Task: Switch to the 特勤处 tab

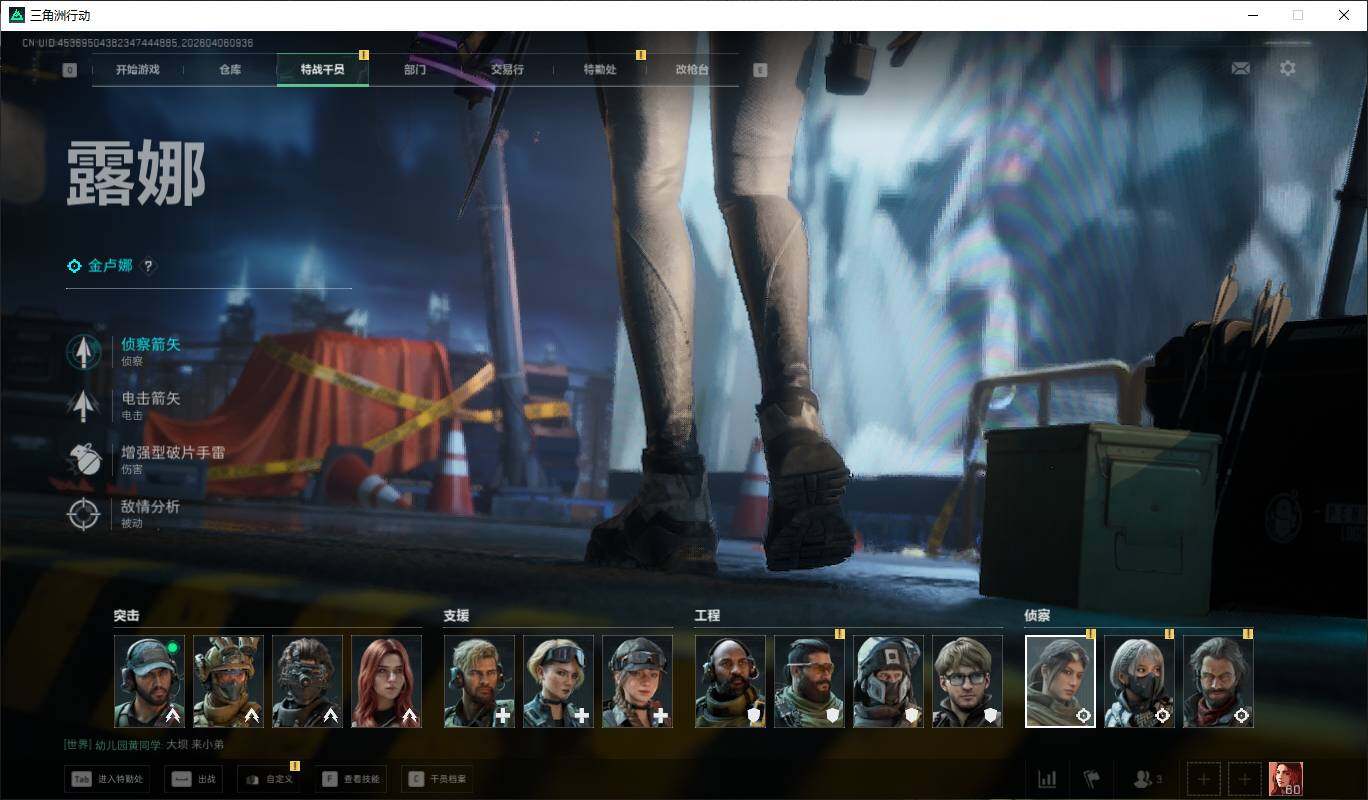Action: (x=600, y=70)
